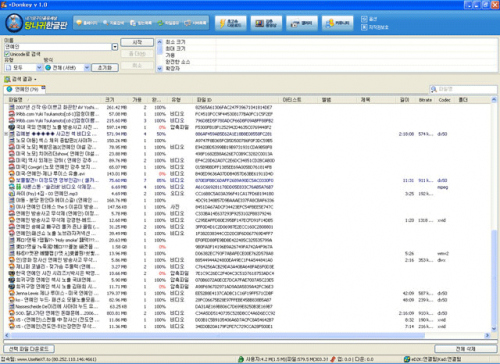This screenshot has height=364, width=500.
Task: Sort by Bitrate column header
Action: [425, 100]
